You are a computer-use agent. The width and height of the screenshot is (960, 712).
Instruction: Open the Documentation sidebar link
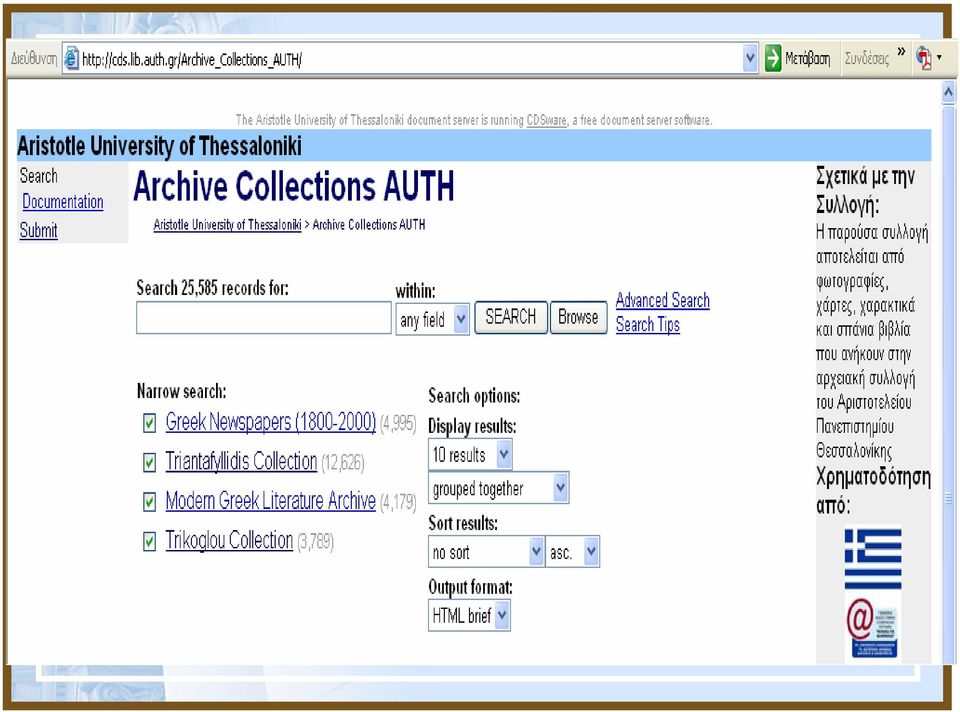pos(62,202)
